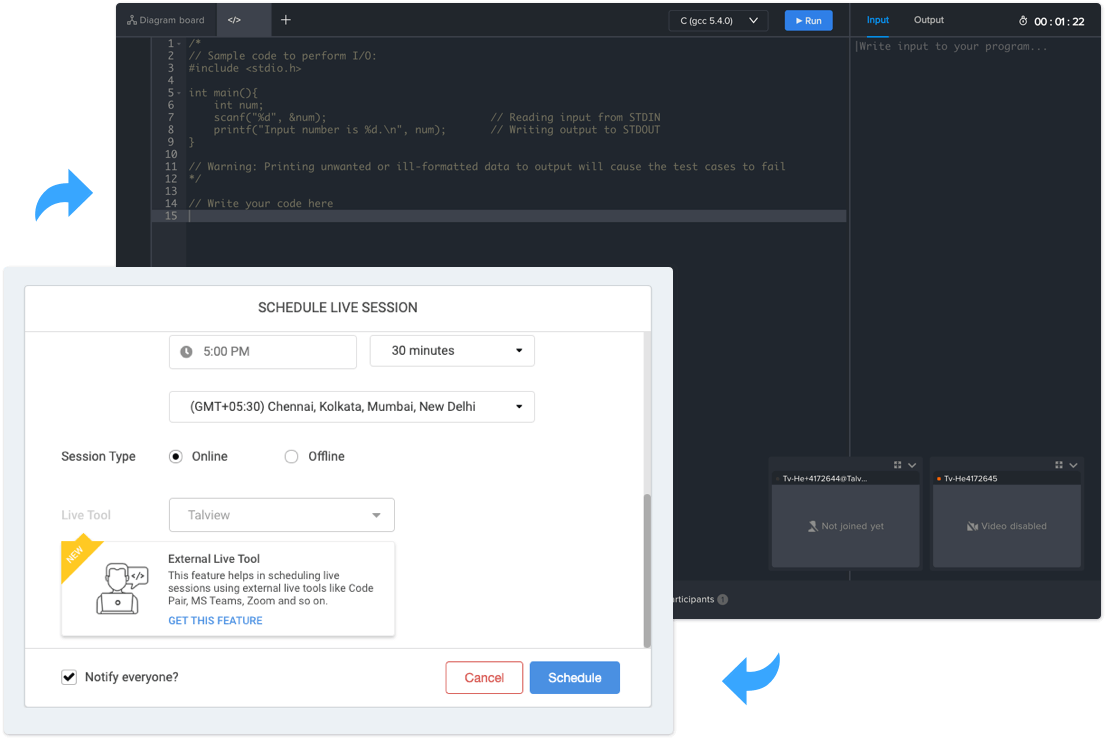Image resolution: width=1107 pixels, height=741 pixels.
Task: Click the 'int main(){' code line
Action: [x=223, y=92]
